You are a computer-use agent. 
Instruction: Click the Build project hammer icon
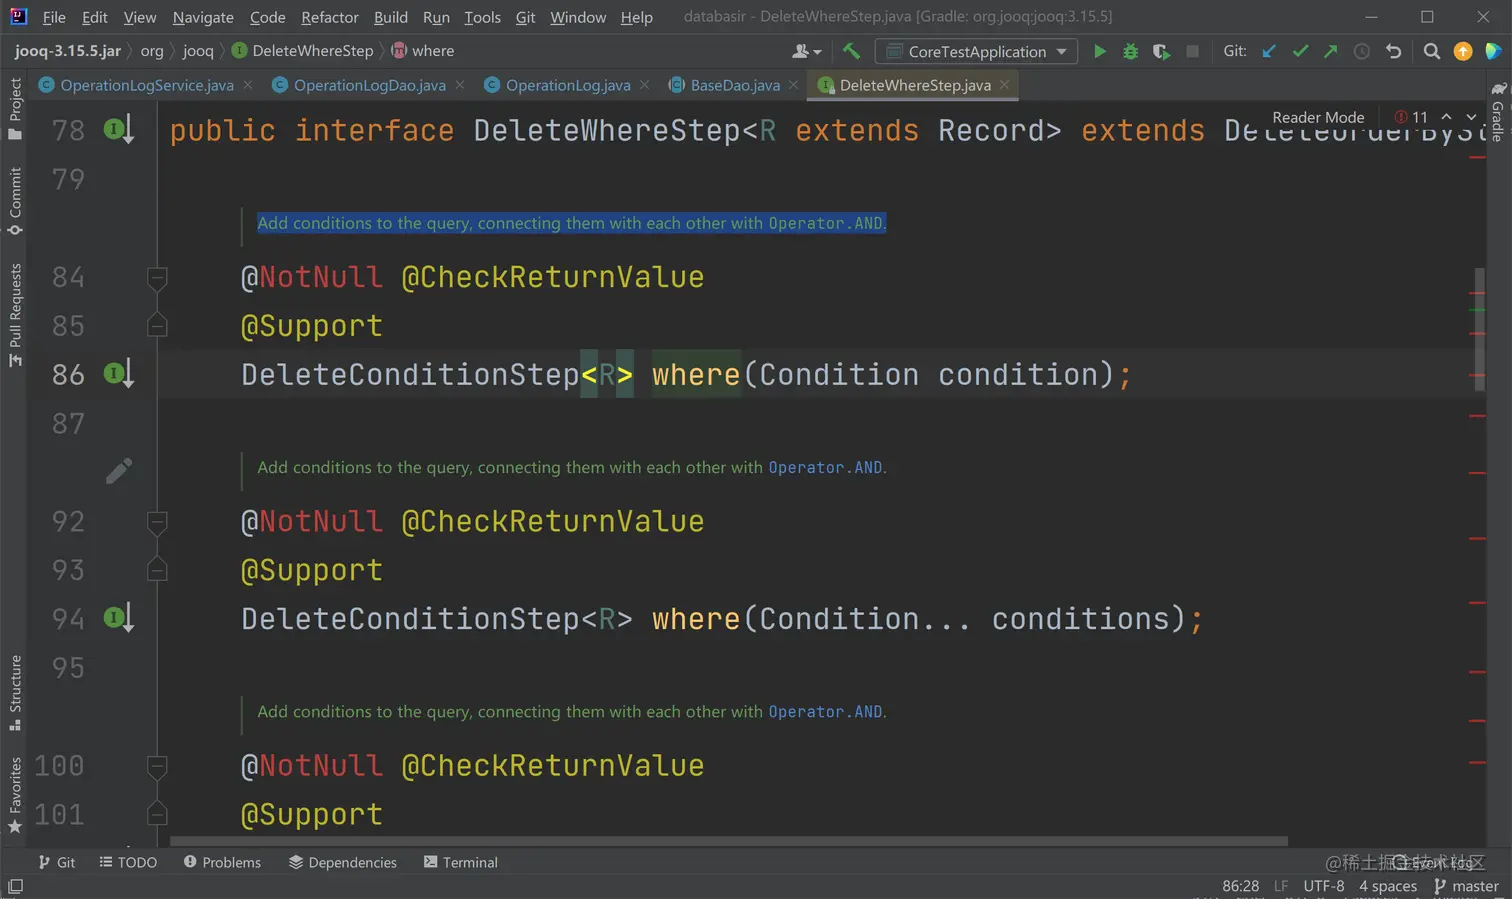tap(851, 51)
